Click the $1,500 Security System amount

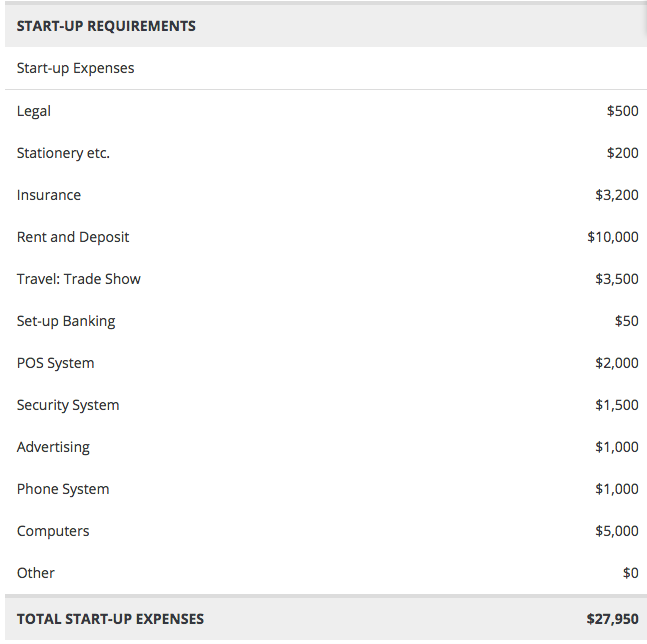click(x=616, y=405)
